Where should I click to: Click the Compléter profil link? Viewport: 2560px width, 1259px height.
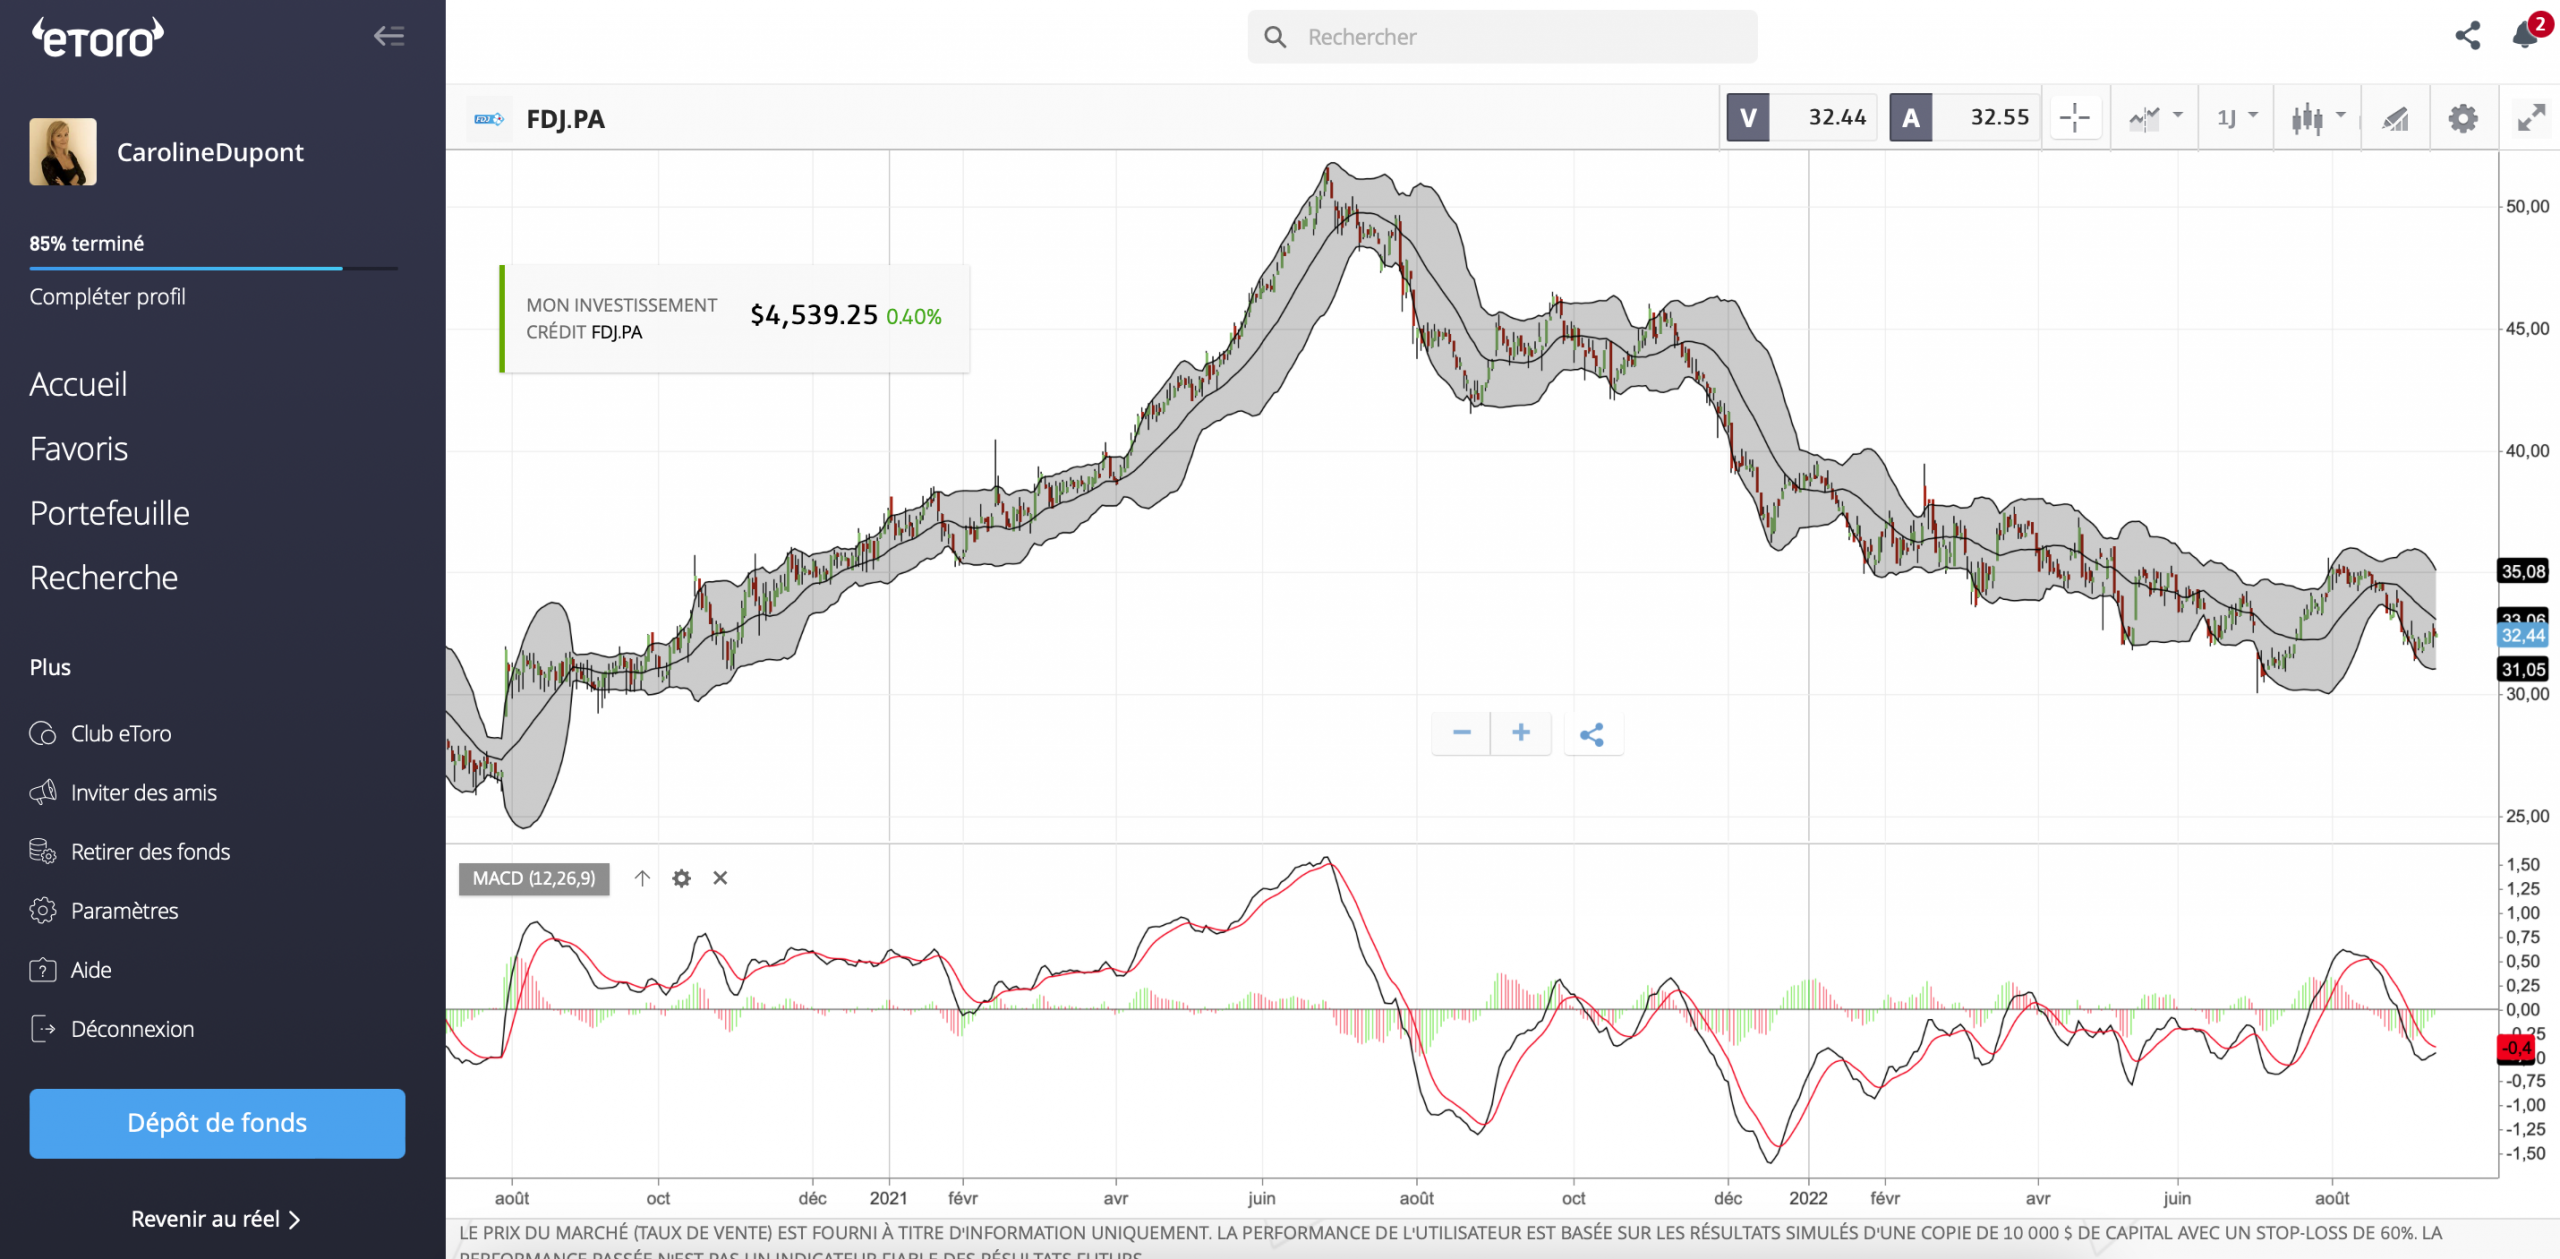[107, 296]
